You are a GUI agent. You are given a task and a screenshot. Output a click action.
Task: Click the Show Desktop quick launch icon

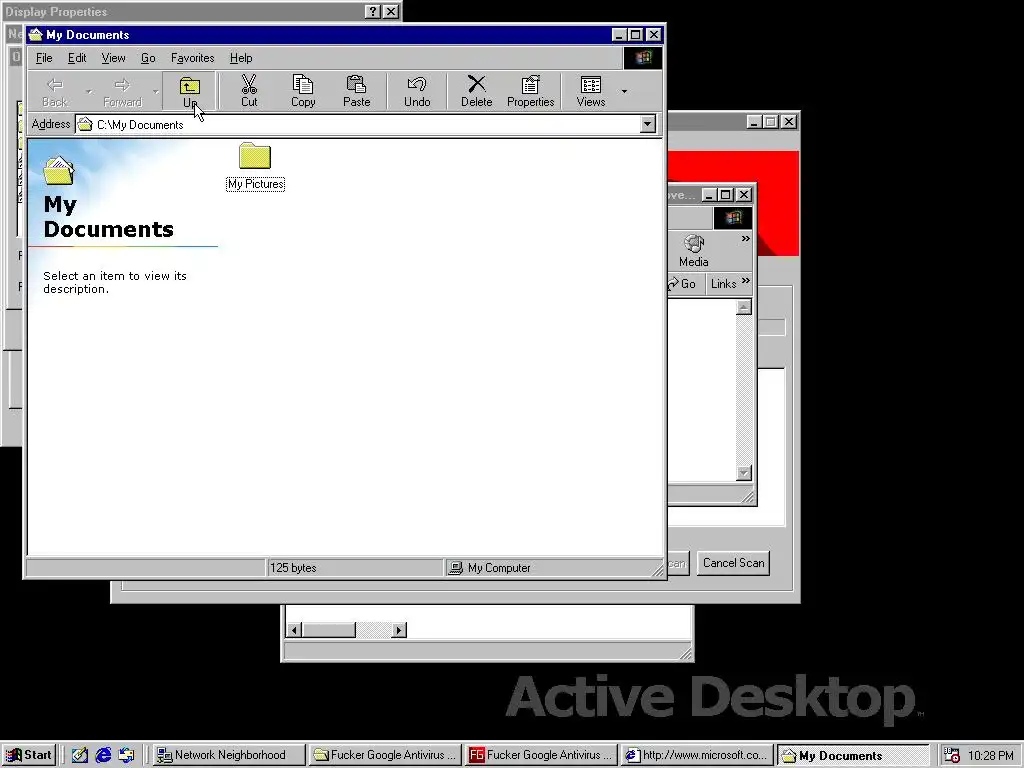tap(80, 755)
